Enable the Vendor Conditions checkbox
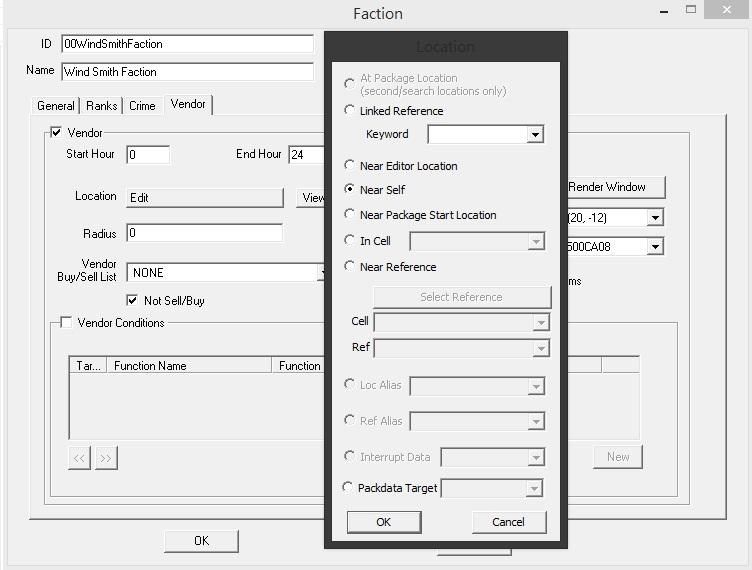The width and height of the screenshot is (752, 570). coord(66,322)
